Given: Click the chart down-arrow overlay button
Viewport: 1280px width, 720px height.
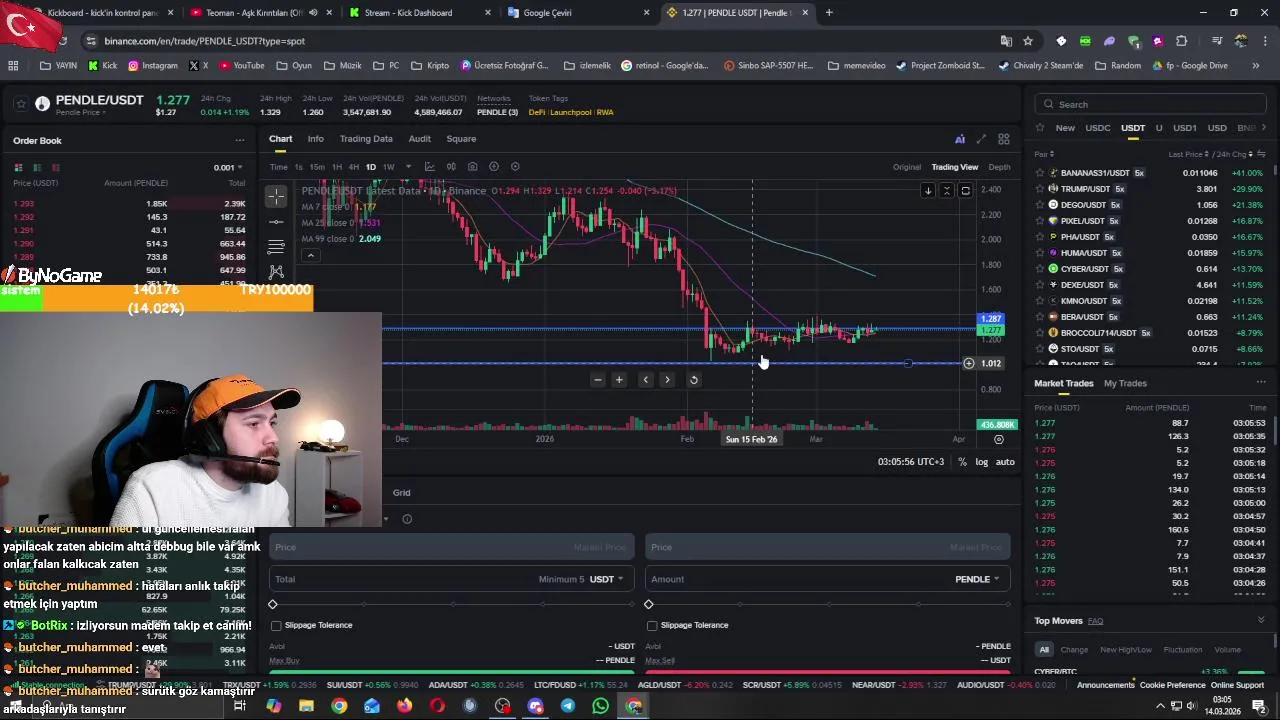Looking at the screenshot, I should tap(928, 190).
